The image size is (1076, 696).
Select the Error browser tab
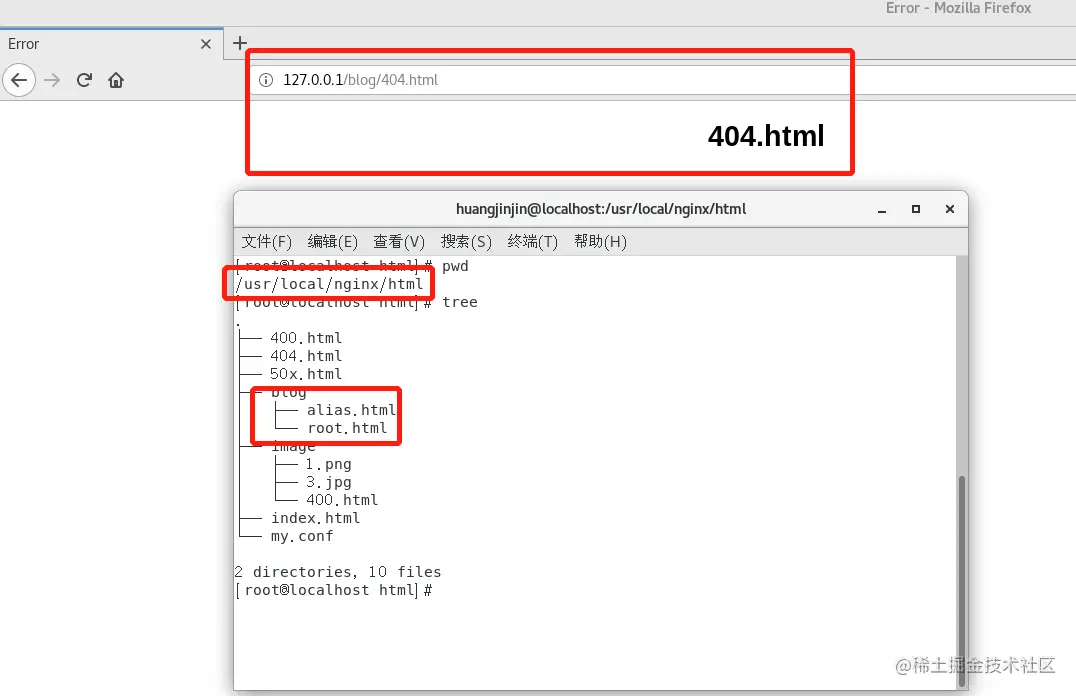(x=111, y=44)
